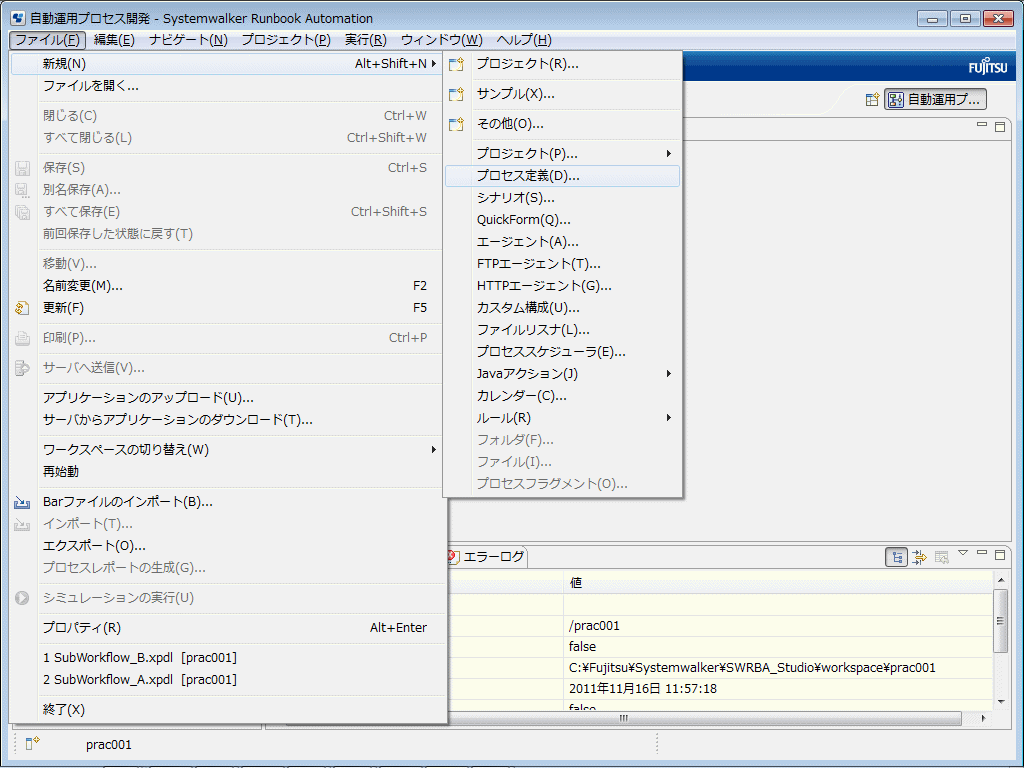The image size is (1024, 768).
Task: Select カレンダー(C)... menu entry
Action: 562,396
